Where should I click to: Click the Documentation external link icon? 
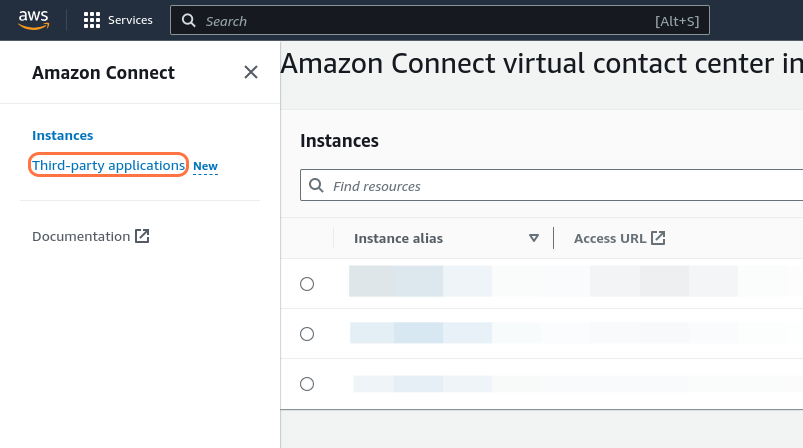pos(142,237)
